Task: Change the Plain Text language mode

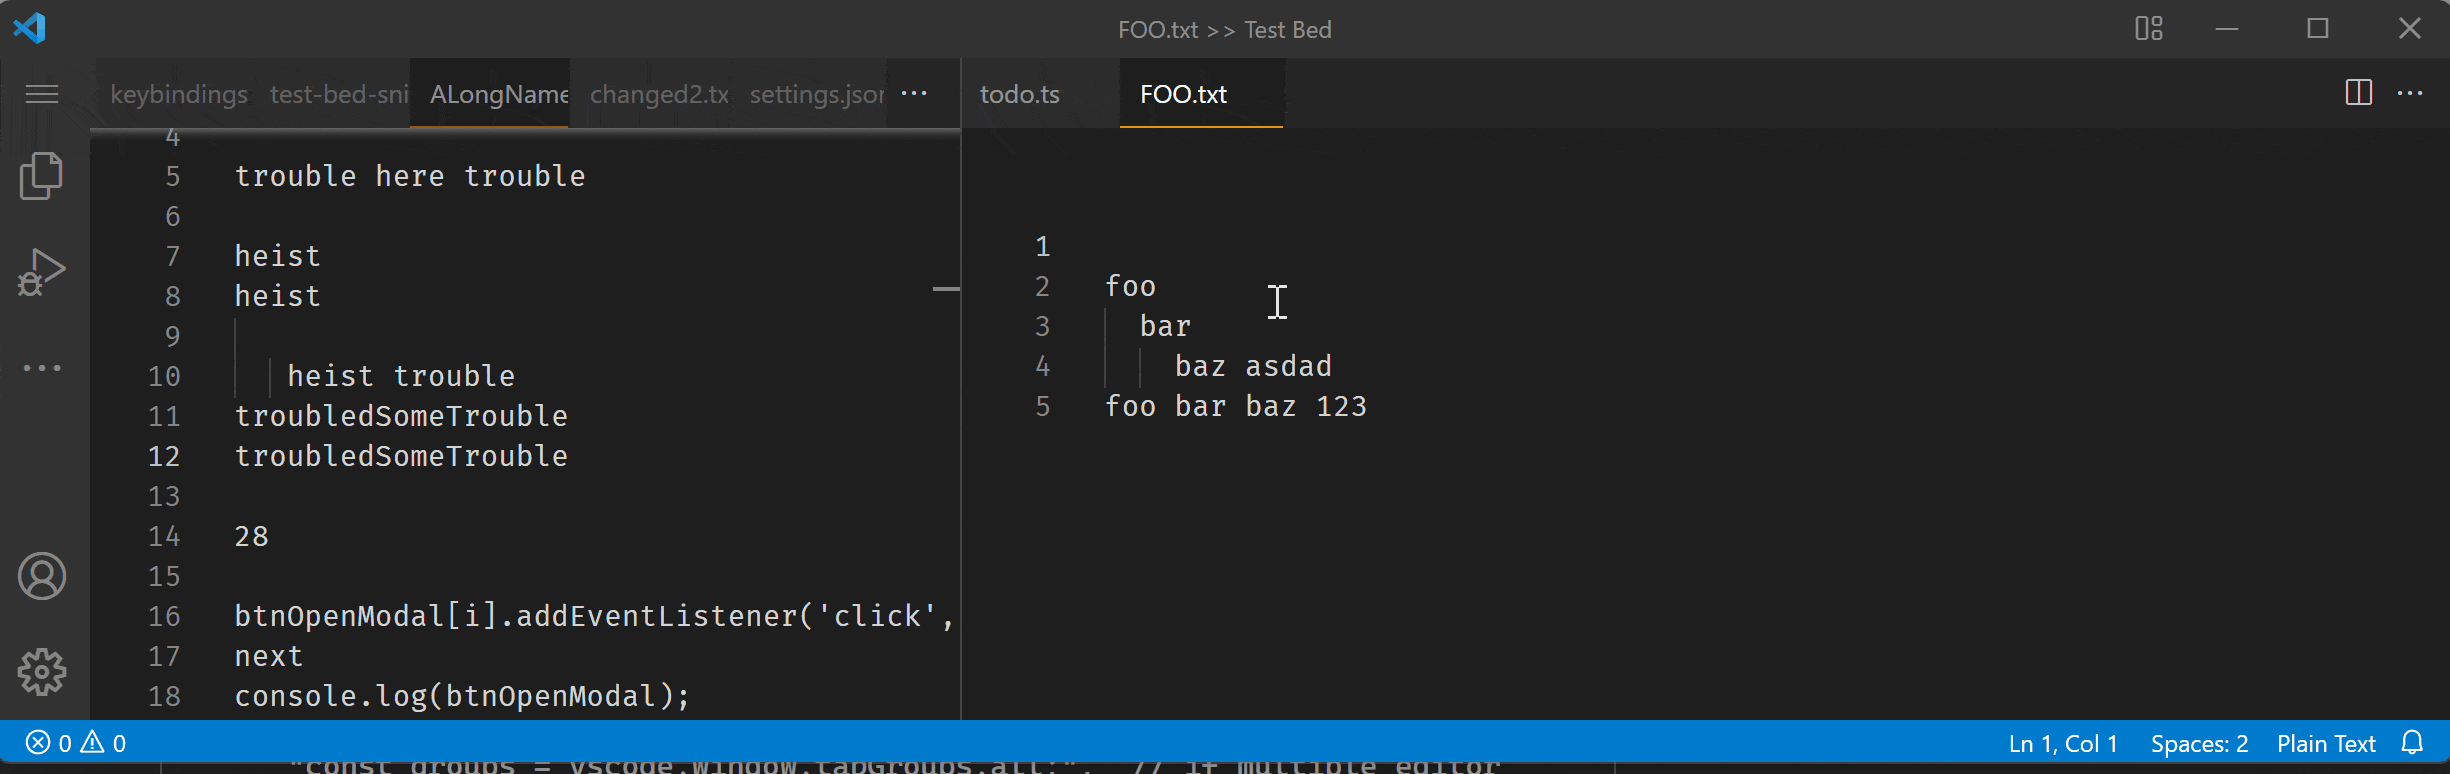Action: coord(2325,744)
